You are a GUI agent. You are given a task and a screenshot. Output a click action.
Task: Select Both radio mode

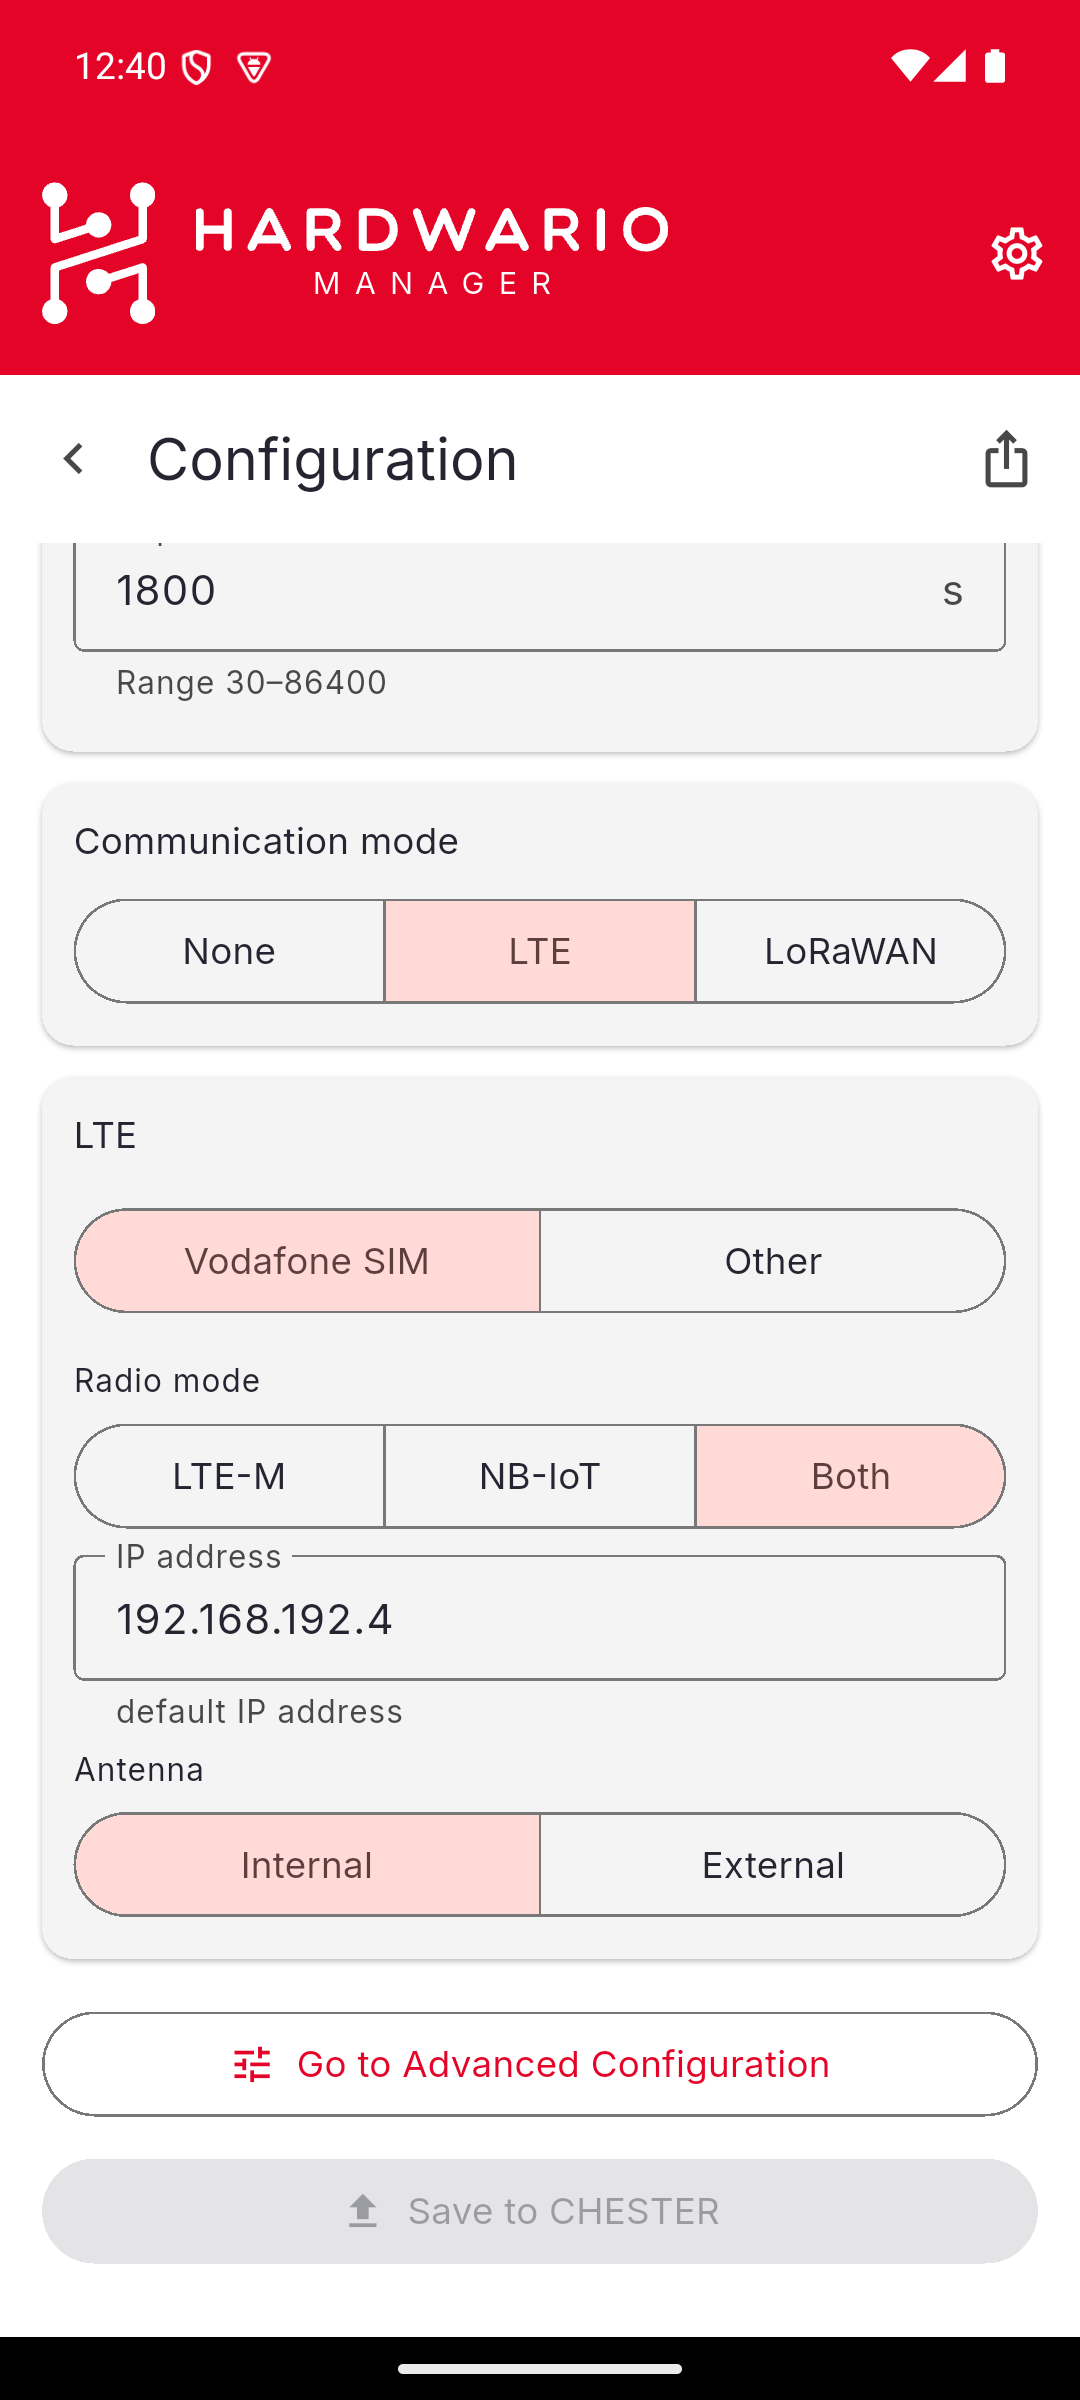(x=850, y=1476)
